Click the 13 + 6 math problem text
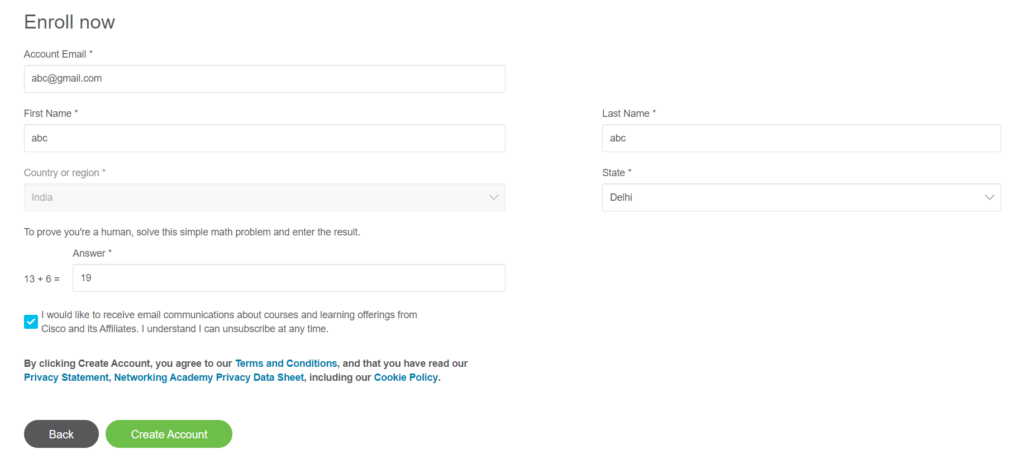The width and height of the screenshot is (1024, 463). [x=42, y=279]
